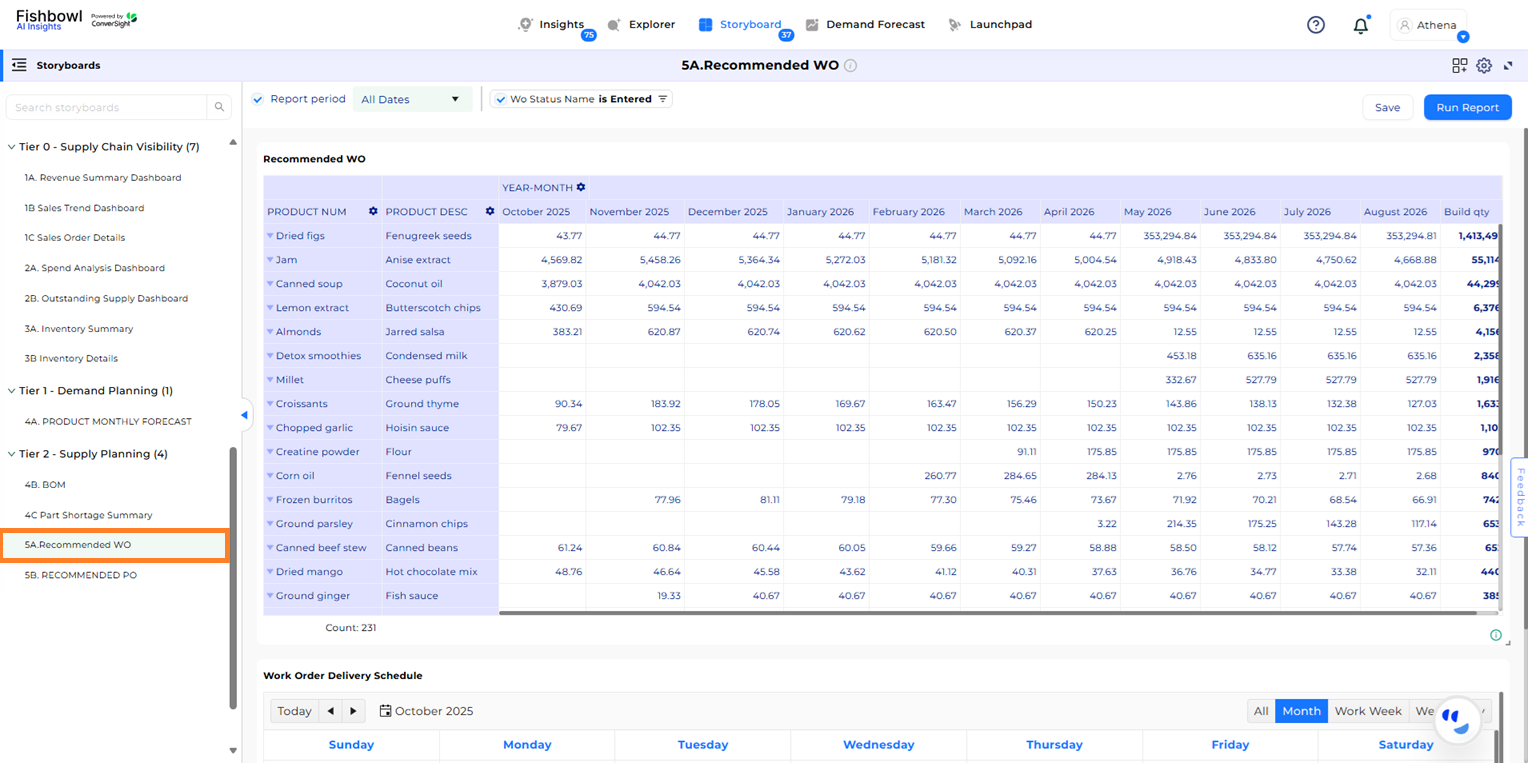Uncheck the Report period checkbox
Image resolution: width=1528 pixels, height=763 pixels.
click(x=258, y=99)
